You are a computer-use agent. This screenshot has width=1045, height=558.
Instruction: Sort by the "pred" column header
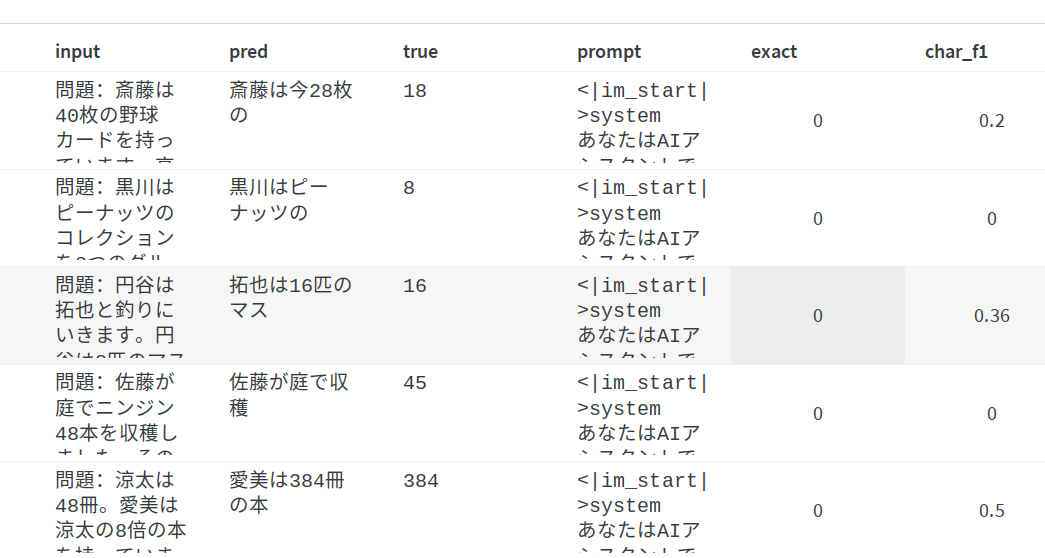click(249, 52)
